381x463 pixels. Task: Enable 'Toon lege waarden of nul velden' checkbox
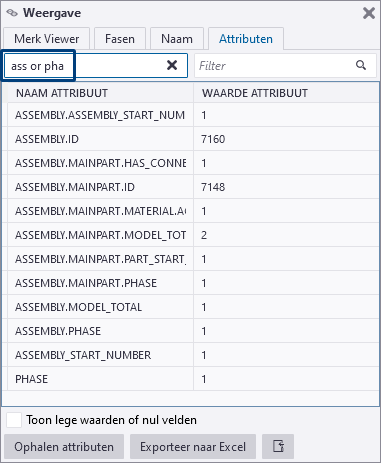tap(14, 420)
